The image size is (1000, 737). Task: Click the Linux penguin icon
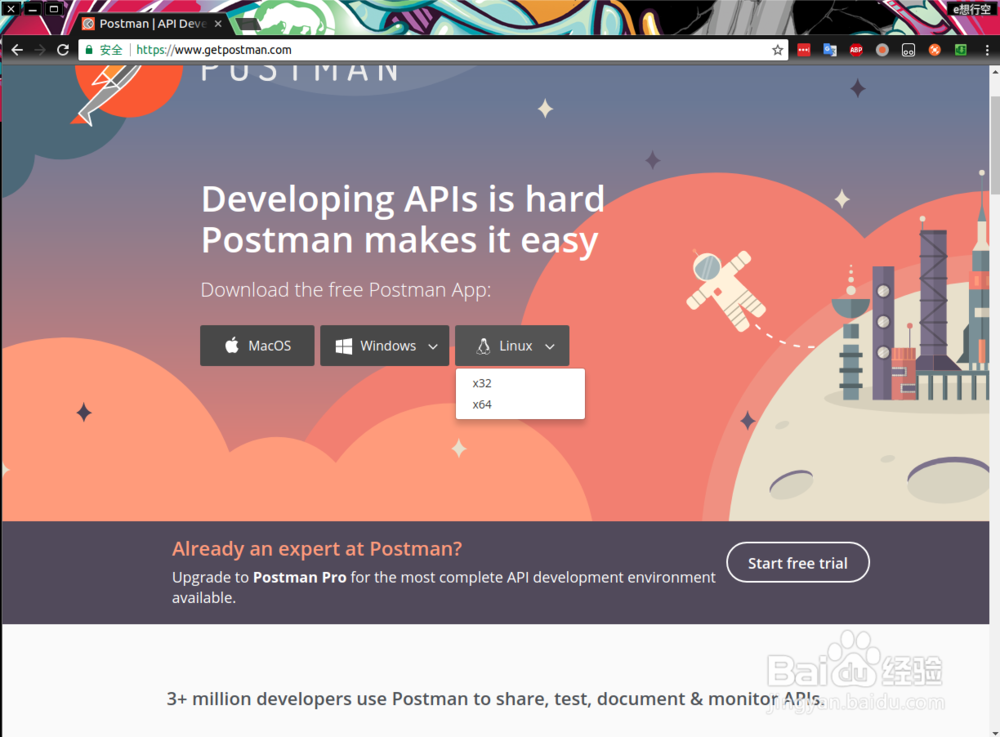tap(483, 346)
